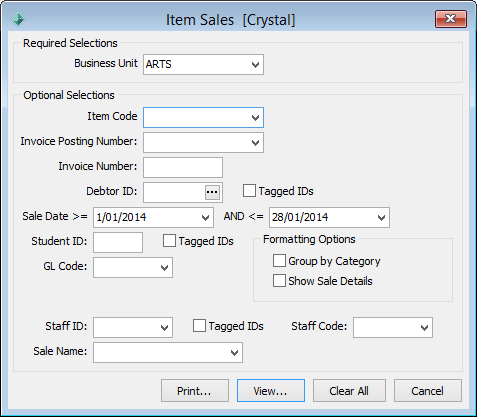Focus the Invoice Number input field
This screenshot has width=477, height=417.
coord(183,167)
